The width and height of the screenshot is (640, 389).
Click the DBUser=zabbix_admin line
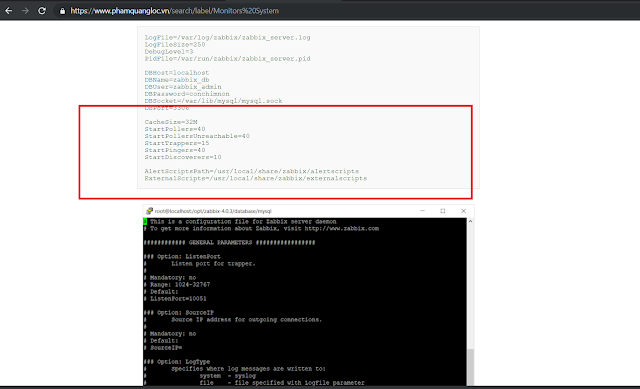[183, 87]
